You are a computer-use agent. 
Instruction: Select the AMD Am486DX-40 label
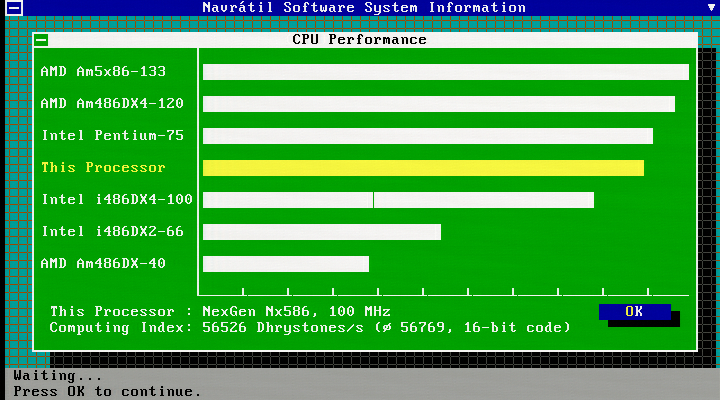pyautogui.click(x=103, y=264)
